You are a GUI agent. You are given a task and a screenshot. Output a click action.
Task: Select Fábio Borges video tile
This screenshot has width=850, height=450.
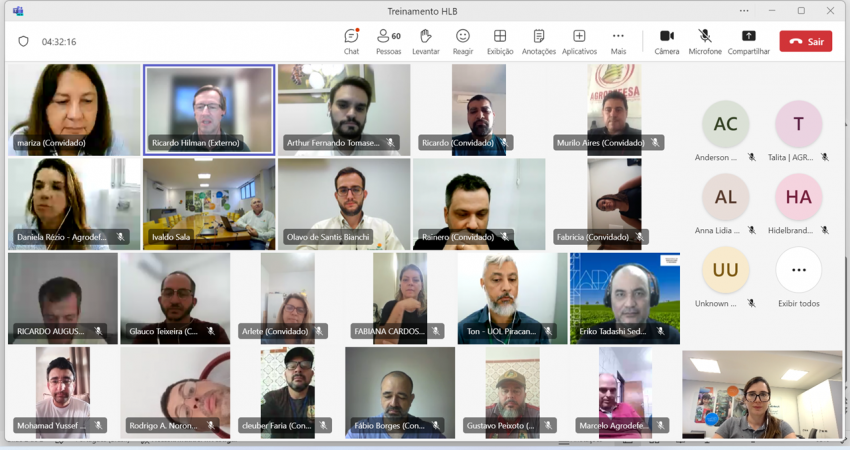(400, 393)
